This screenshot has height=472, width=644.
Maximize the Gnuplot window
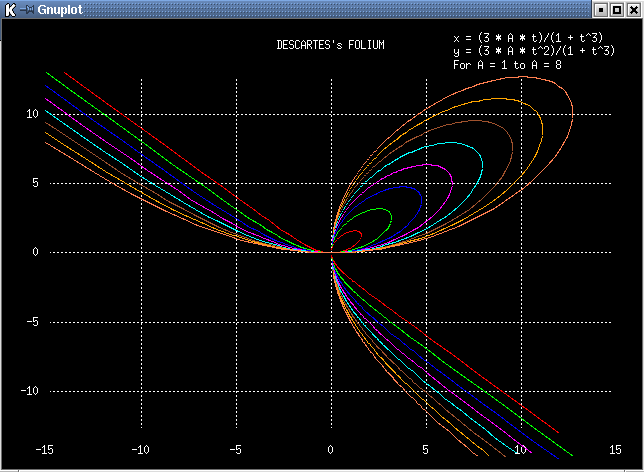point(617,10)
